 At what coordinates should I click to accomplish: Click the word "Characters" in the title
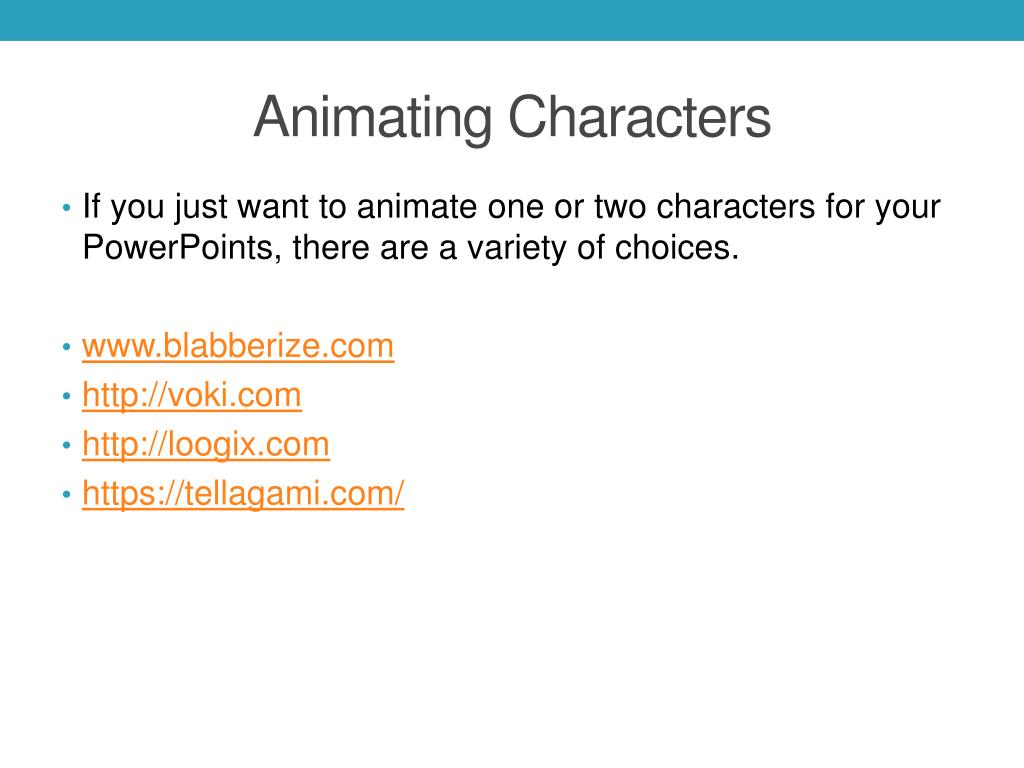tap(639, 118)
